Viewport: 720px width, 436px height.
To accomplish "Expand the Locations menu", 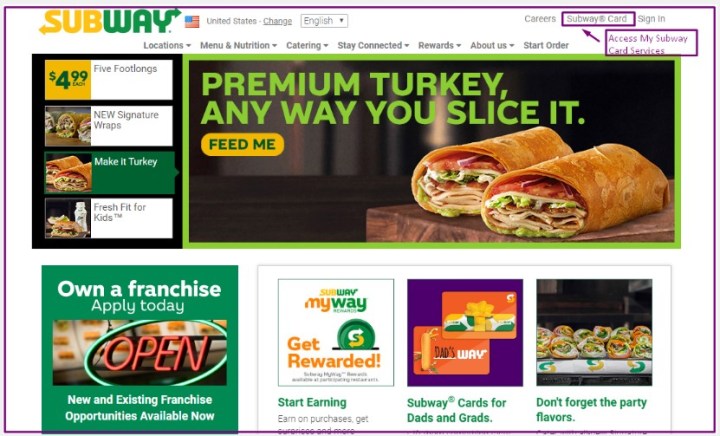I will click(167, 45).
